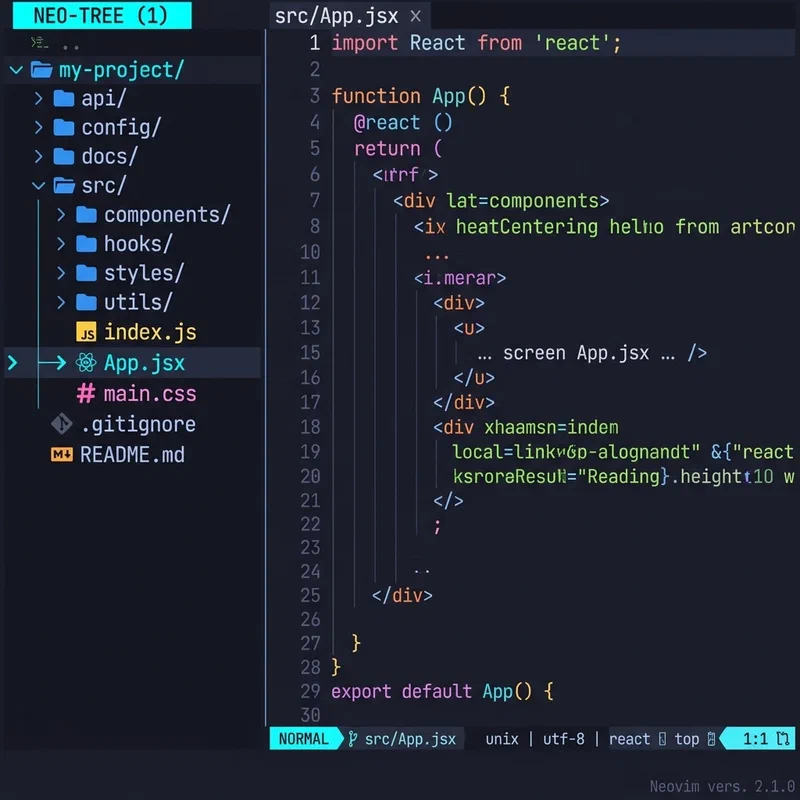
Task: Click the 1:1 cursor position indicator
Action: pyautogui.click(x=755, y=739)
